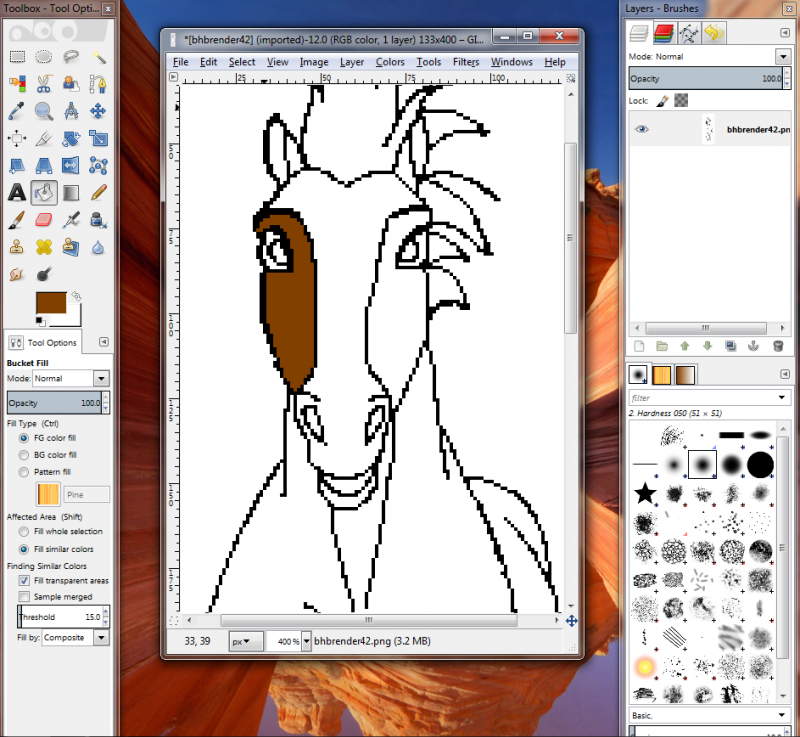Open the Layer menu
Viewport: 800px width, 737px height.
(352, 62)
